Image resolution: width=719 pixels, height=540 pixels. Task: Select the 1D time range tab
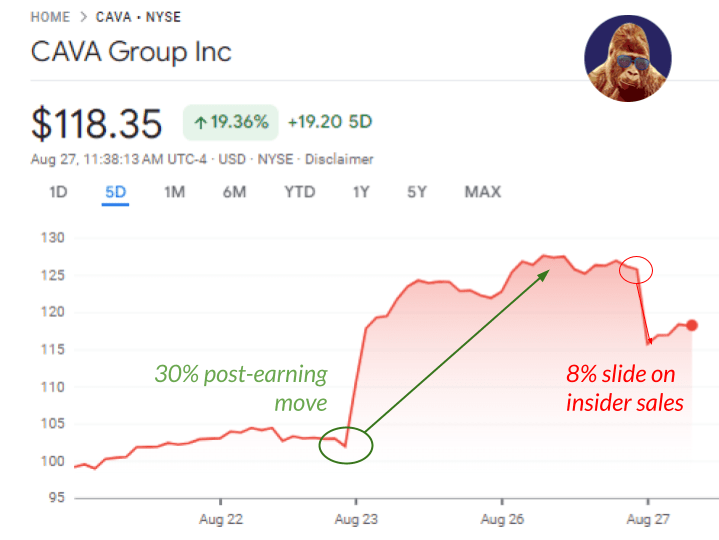click(58, 192)
